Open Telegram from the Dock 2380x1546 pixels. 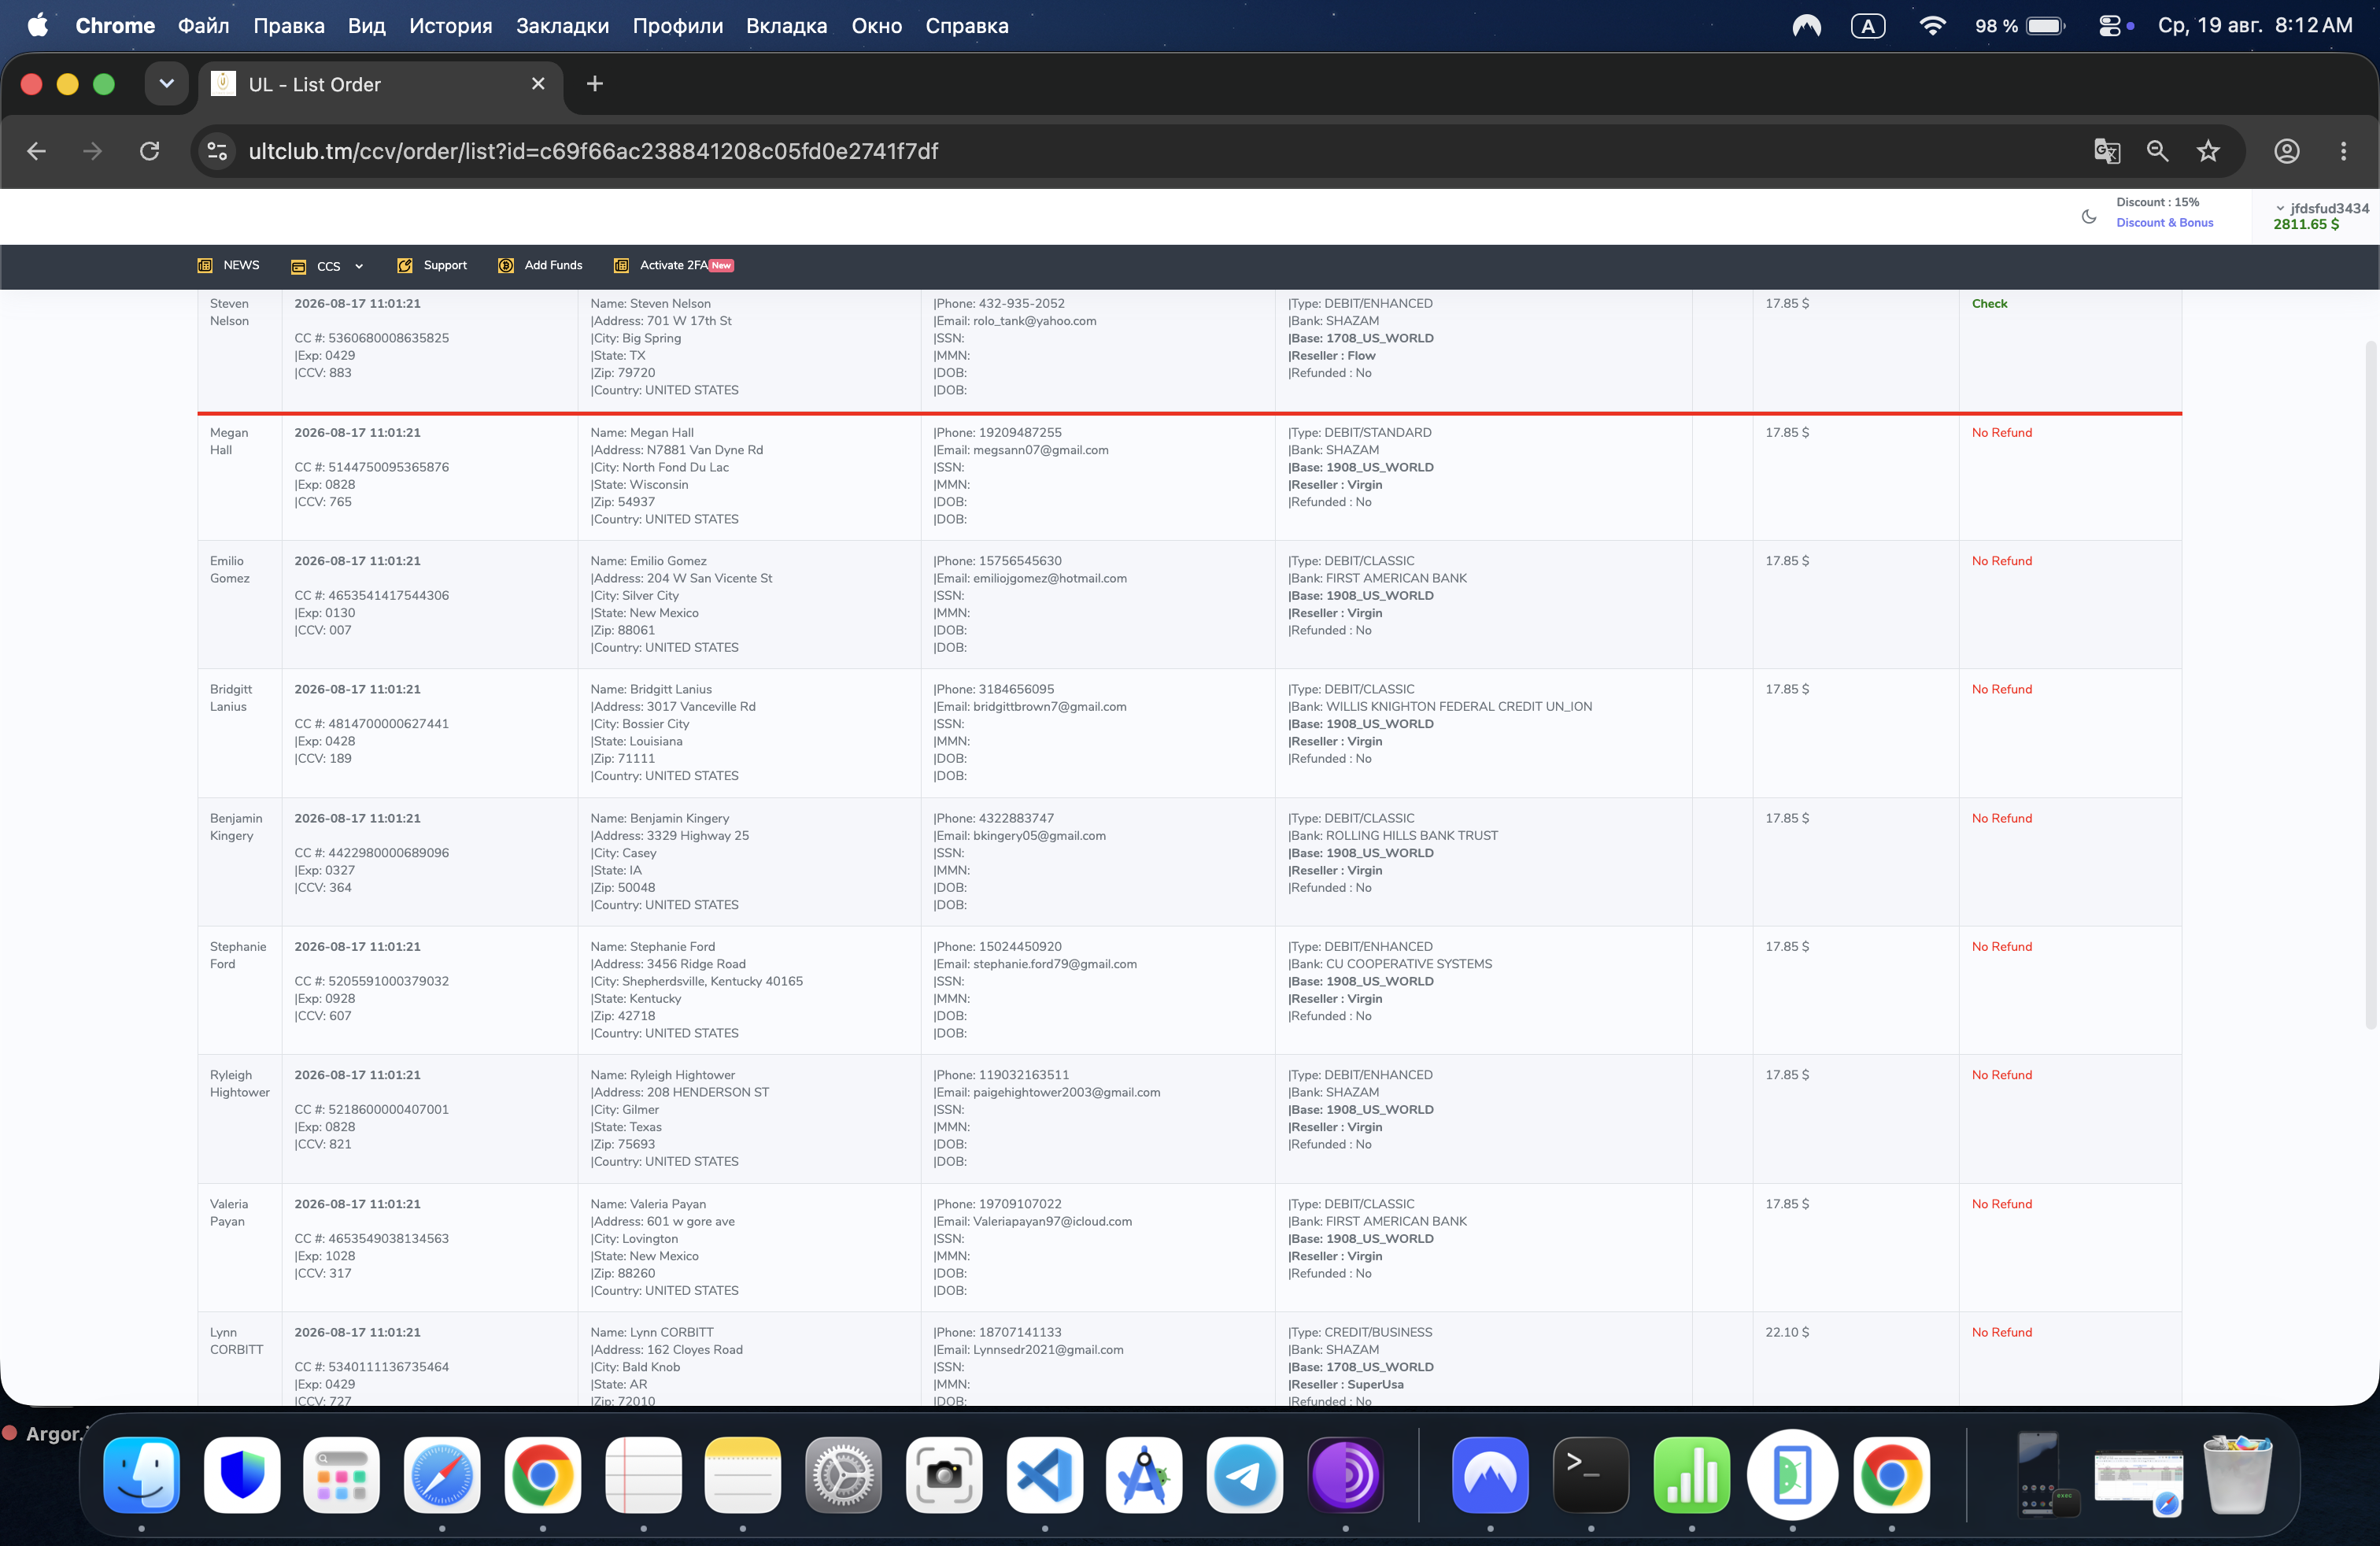click(x=1245, y=1475)
